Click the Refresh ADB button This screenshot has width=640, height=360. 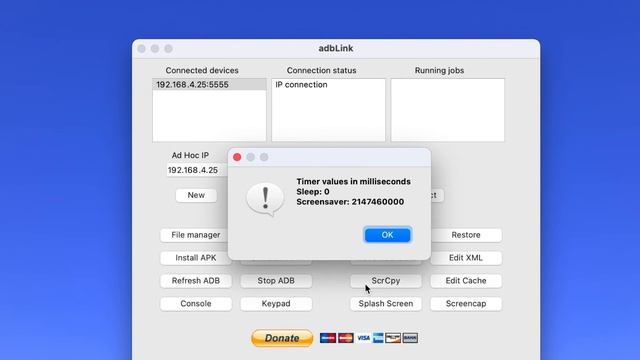pos(196,280)
